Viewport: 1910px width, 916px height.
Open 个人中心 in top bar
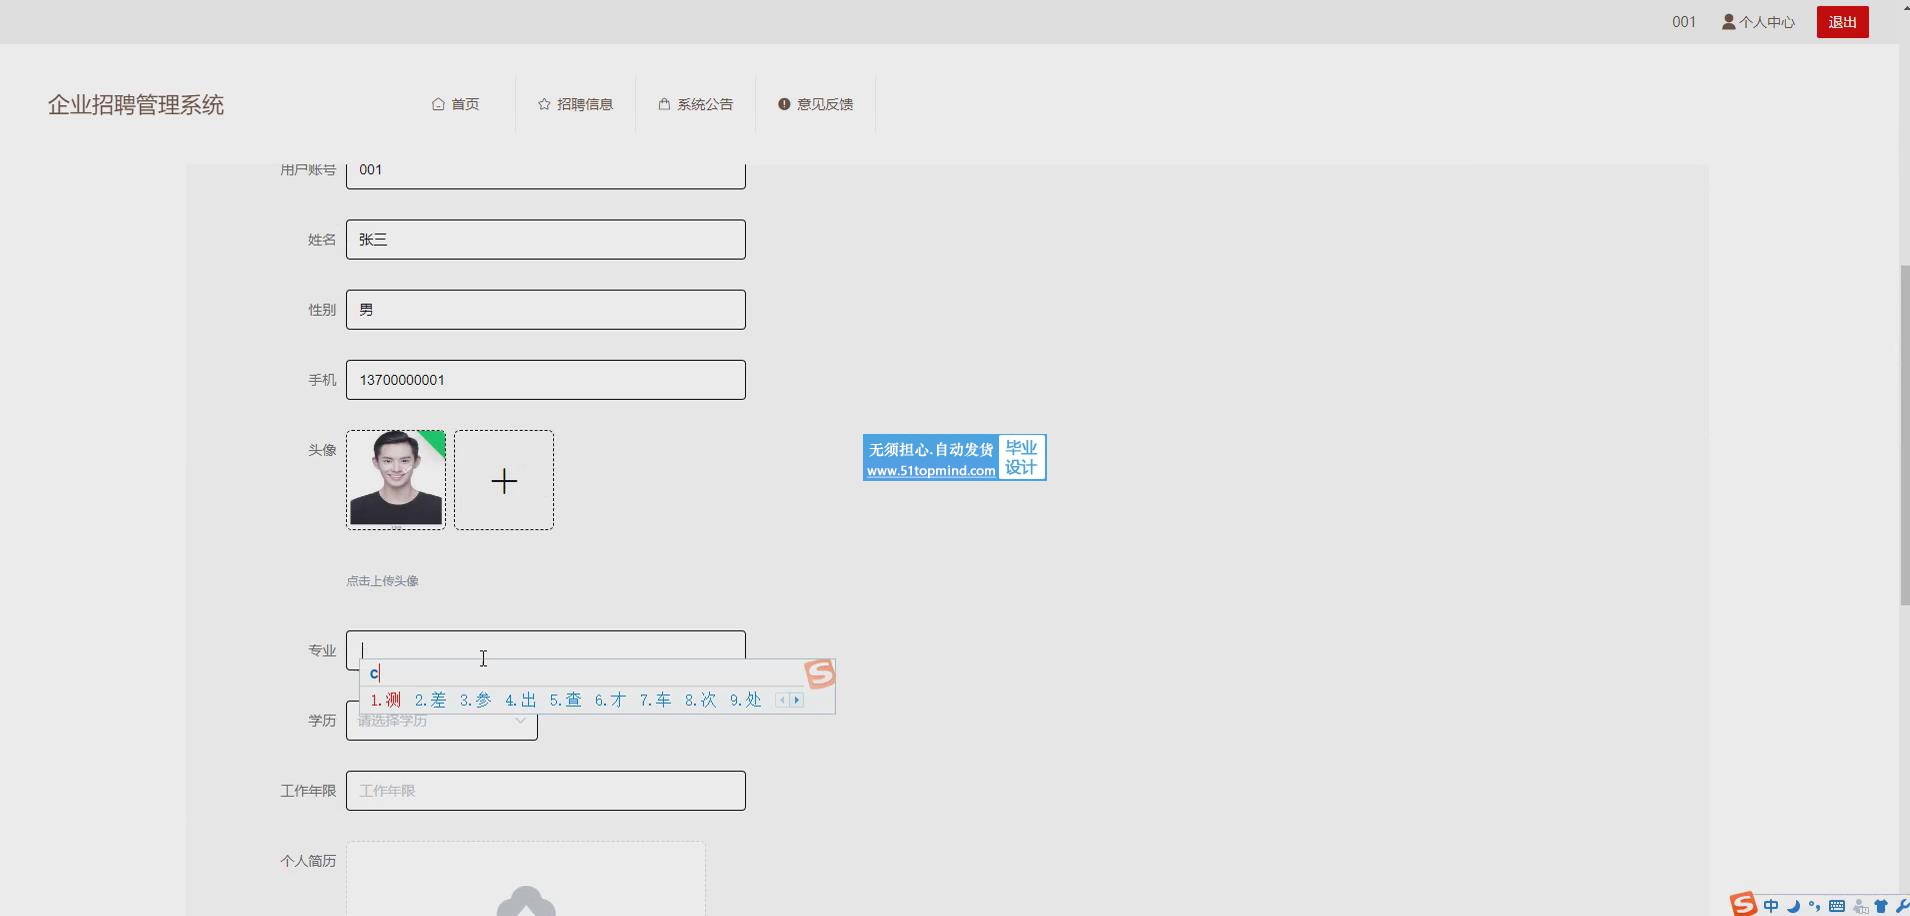[1758, 22]
